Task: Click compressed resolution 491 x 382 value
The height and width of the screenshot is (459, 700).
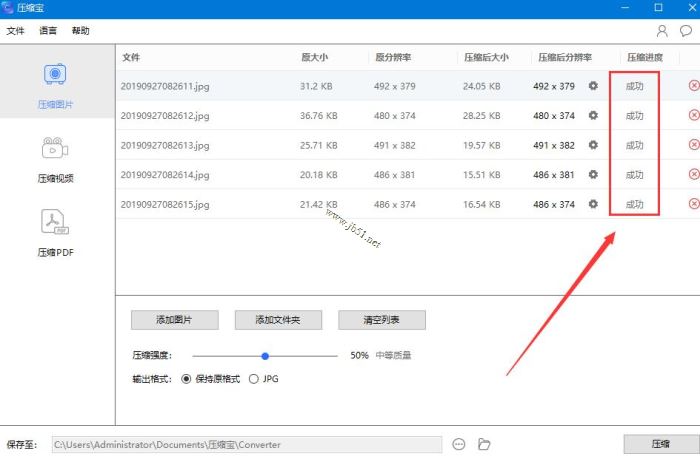Action: (554, 145)
